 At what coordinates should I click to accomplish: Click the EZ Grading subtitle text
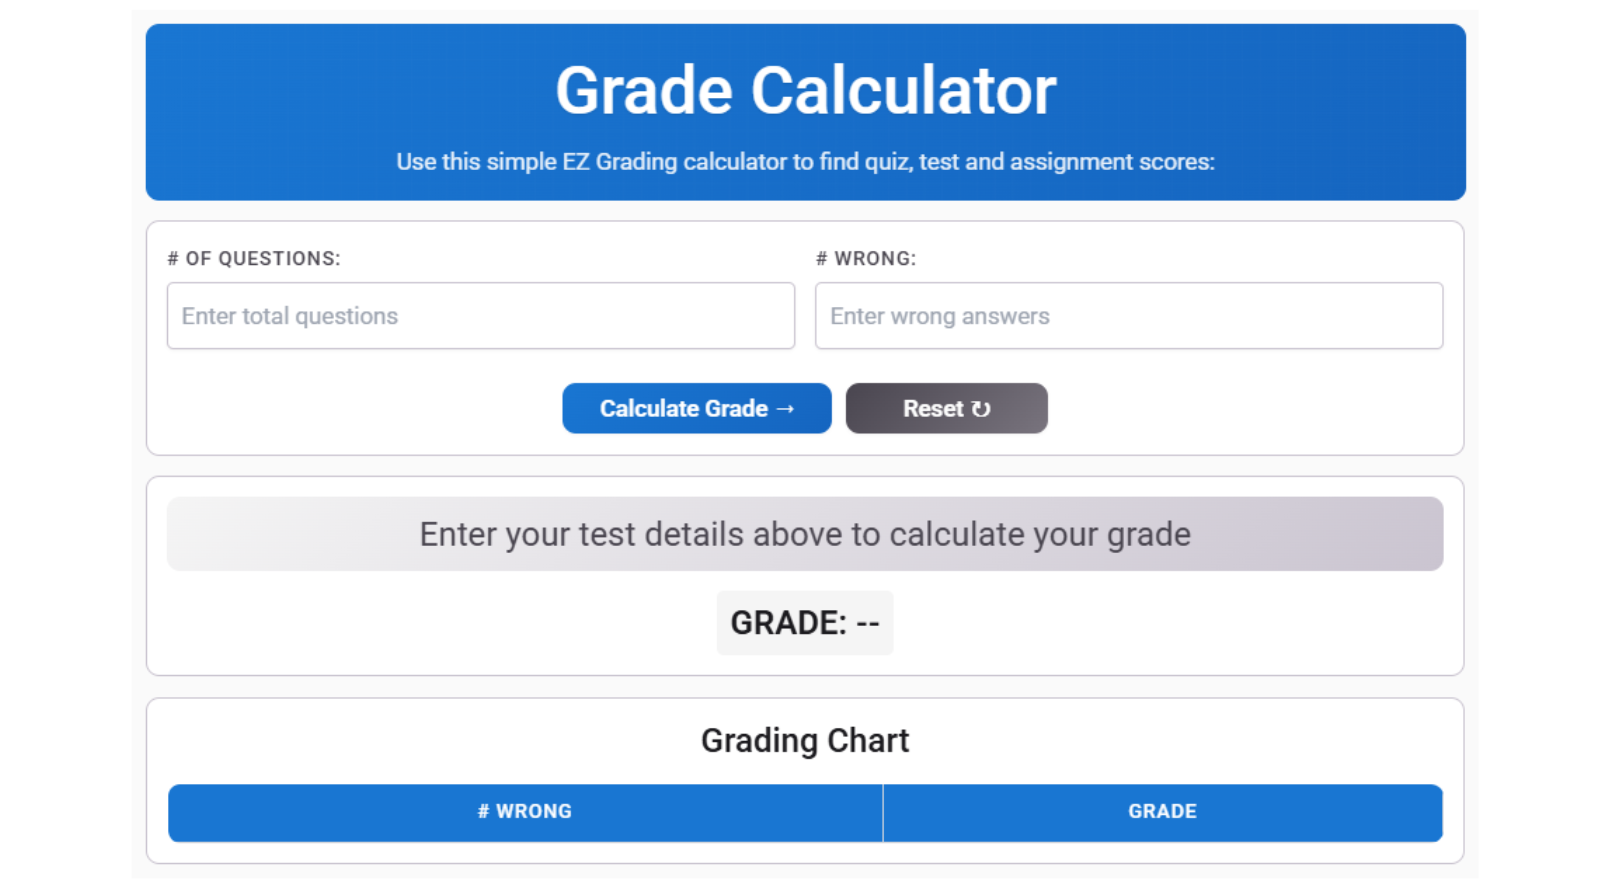click(805, 162)
